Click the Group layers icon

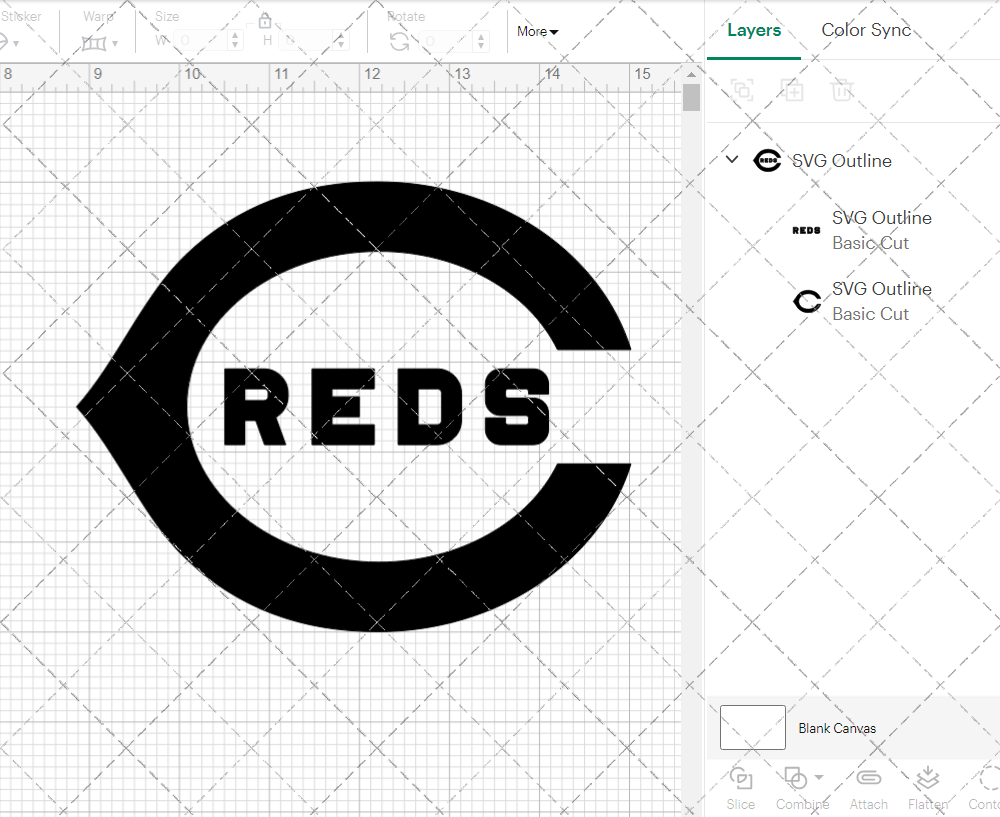point(742,90)
